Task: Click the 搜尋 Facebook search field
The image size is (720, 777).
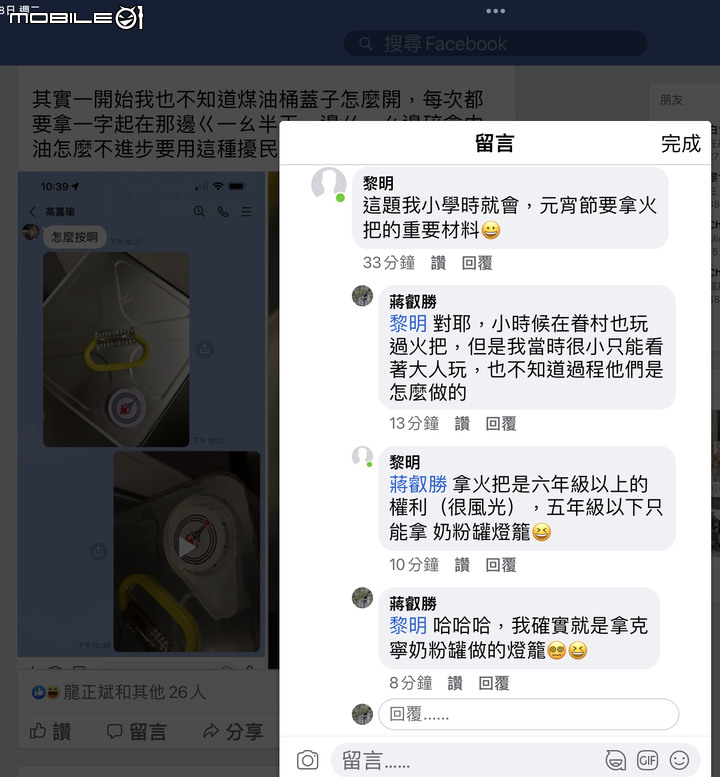Action: (x=496, y=44)
